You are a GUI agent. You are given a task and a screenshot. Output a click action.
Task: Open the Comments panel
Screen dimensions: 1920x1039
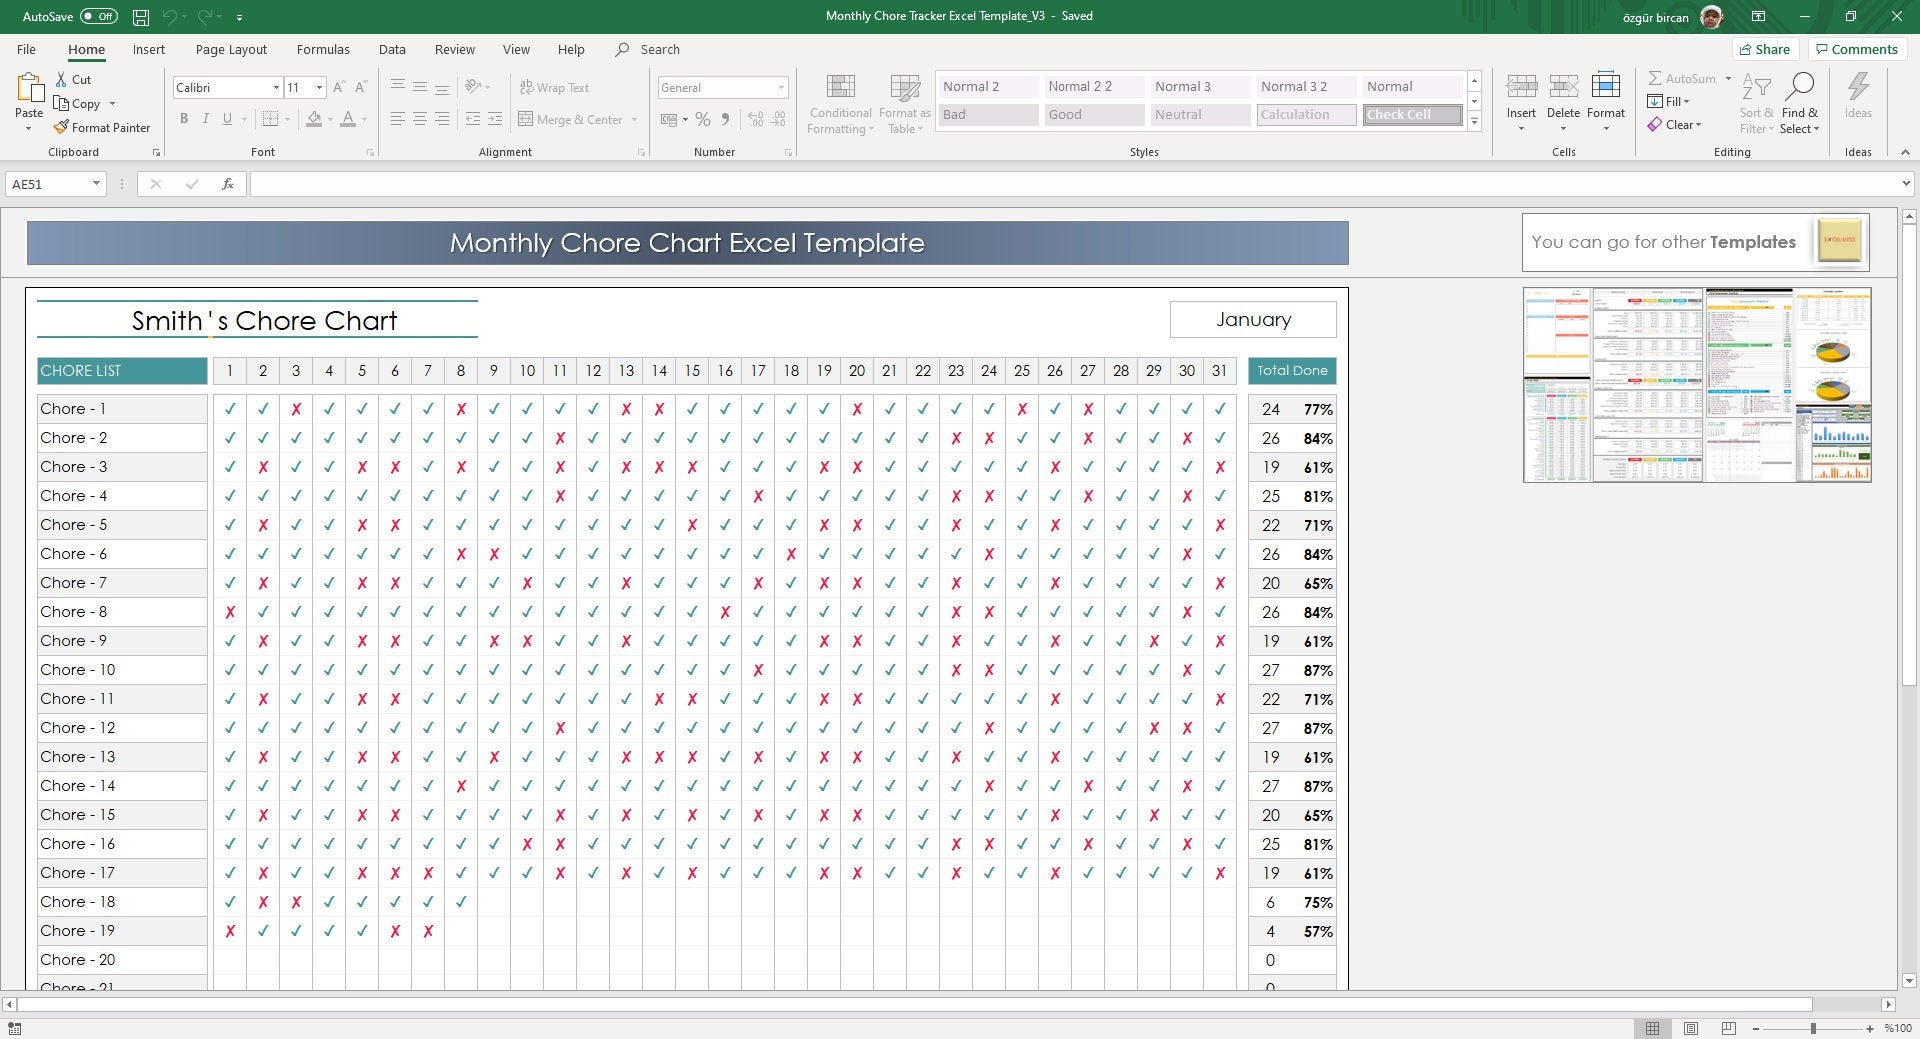click(x=1857, y=49)
